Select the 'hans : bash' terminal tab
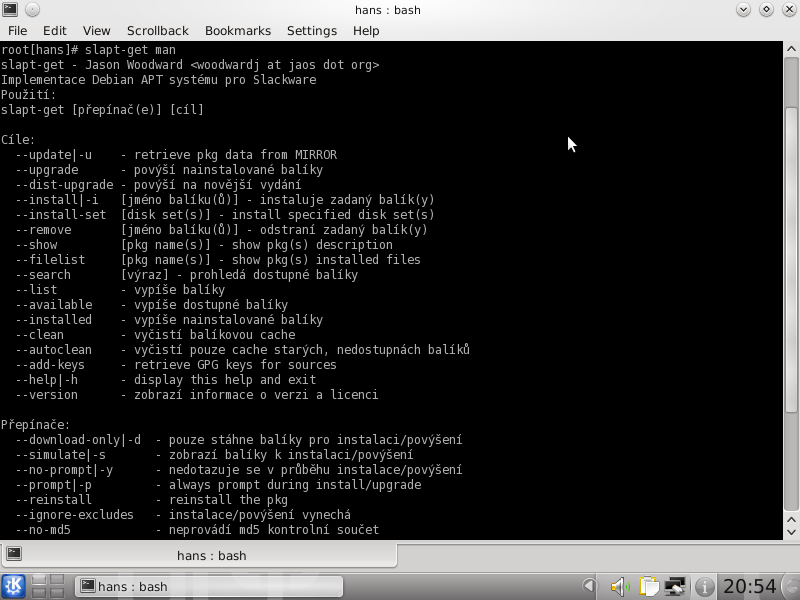This screenshot has height=600, width=800. click(x=199, y=555)
